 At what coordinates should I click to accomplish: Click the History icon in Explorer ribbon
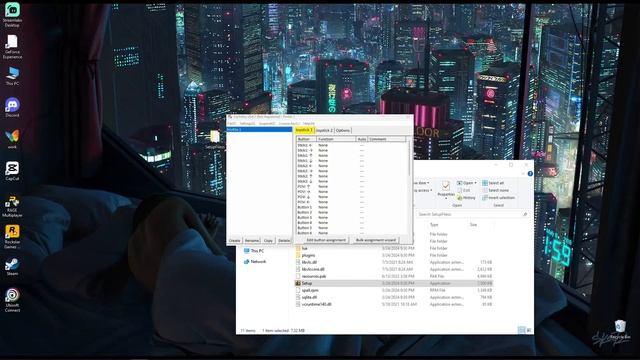coord(466,198)
